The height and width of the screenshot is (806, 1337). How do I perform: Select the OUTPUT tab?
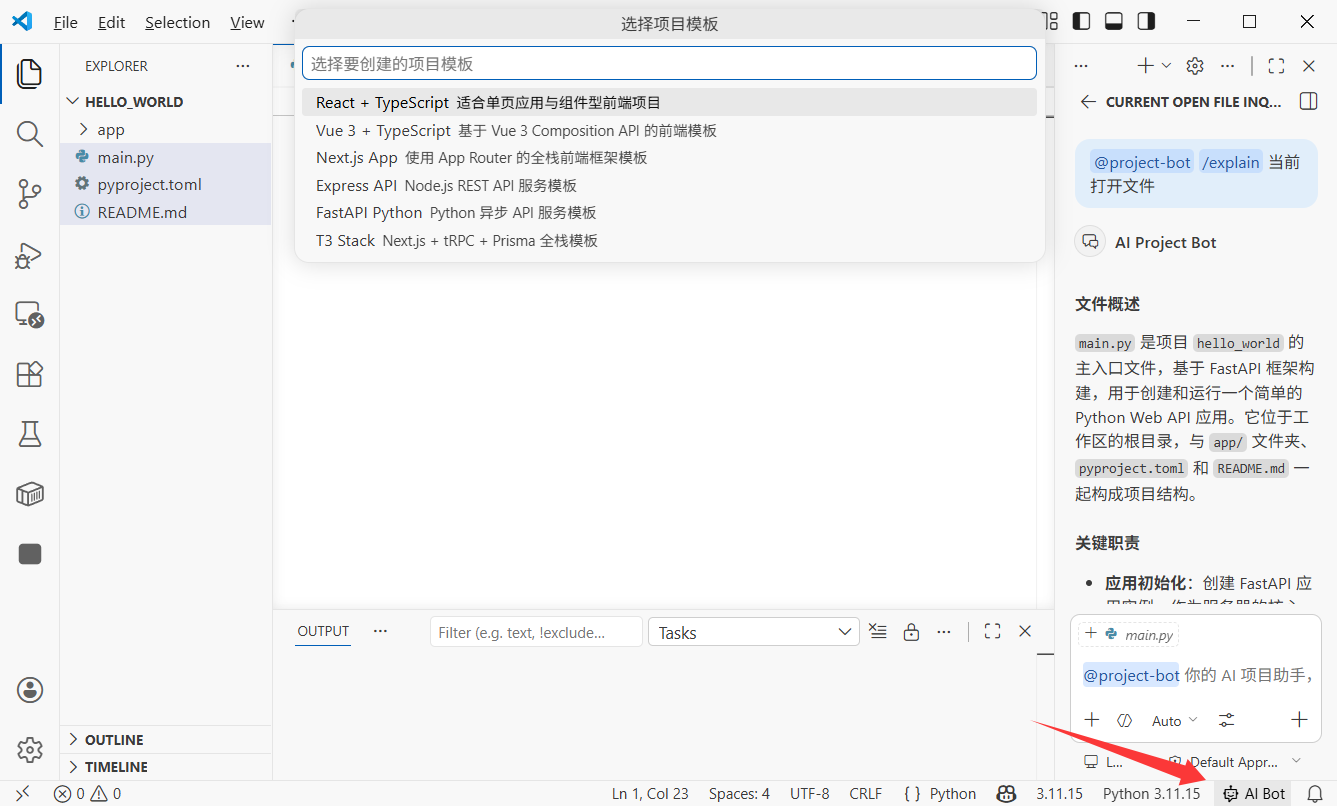(322, 631)
